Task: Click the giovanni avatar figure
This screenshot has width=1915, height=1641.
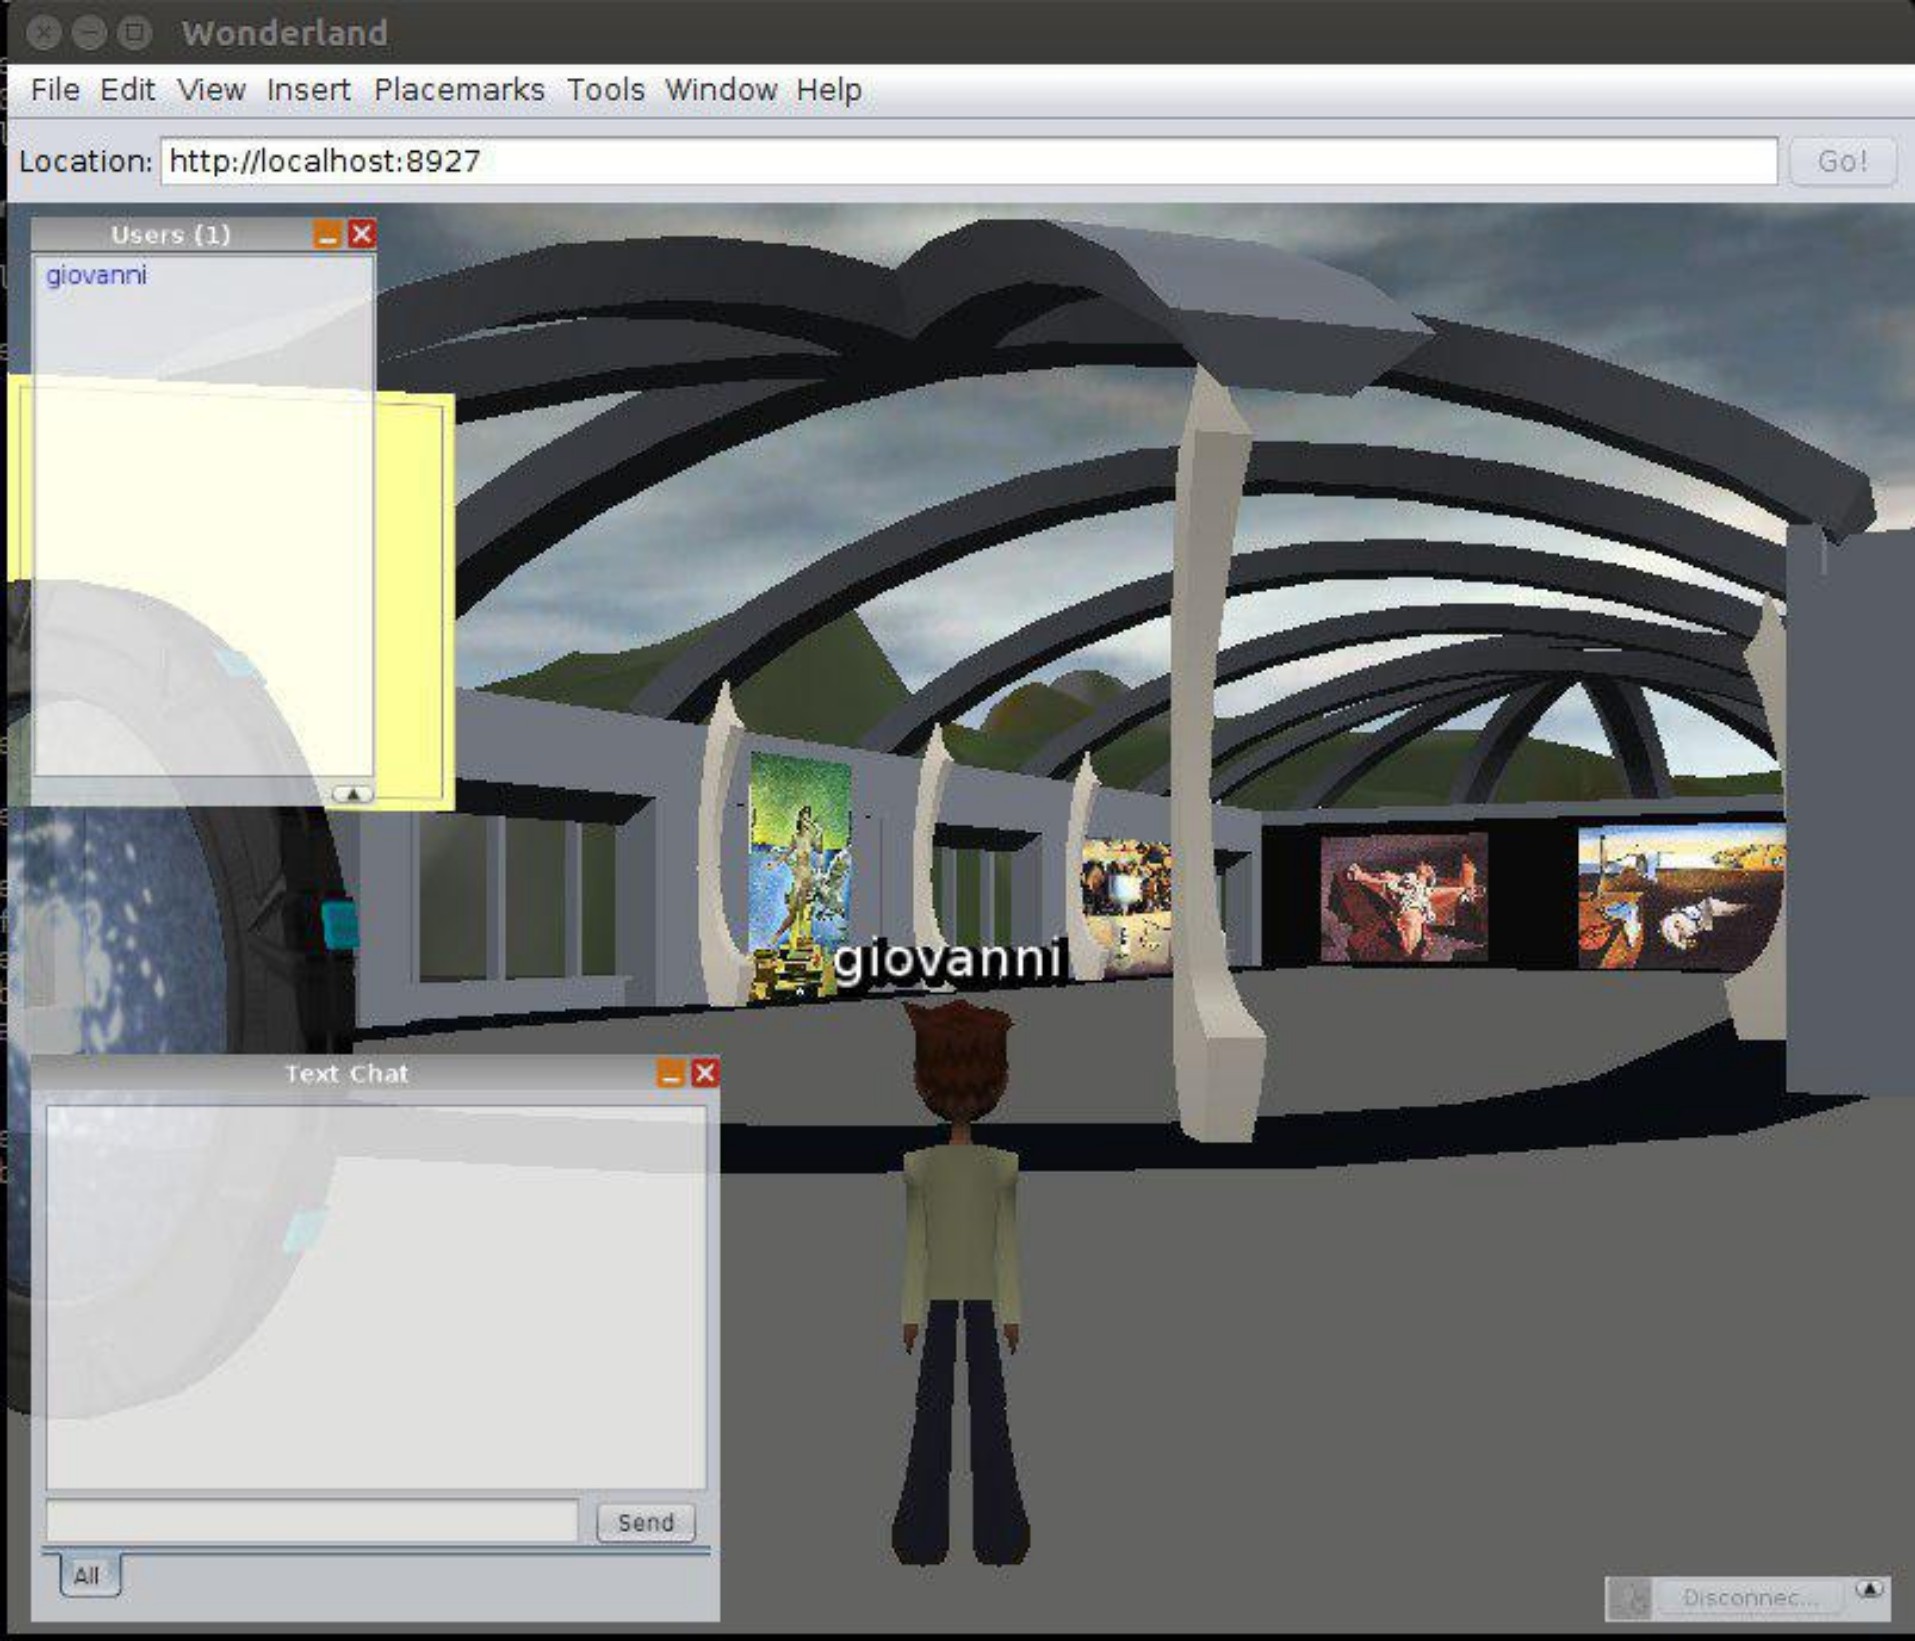Action: tap(960, 1285)
